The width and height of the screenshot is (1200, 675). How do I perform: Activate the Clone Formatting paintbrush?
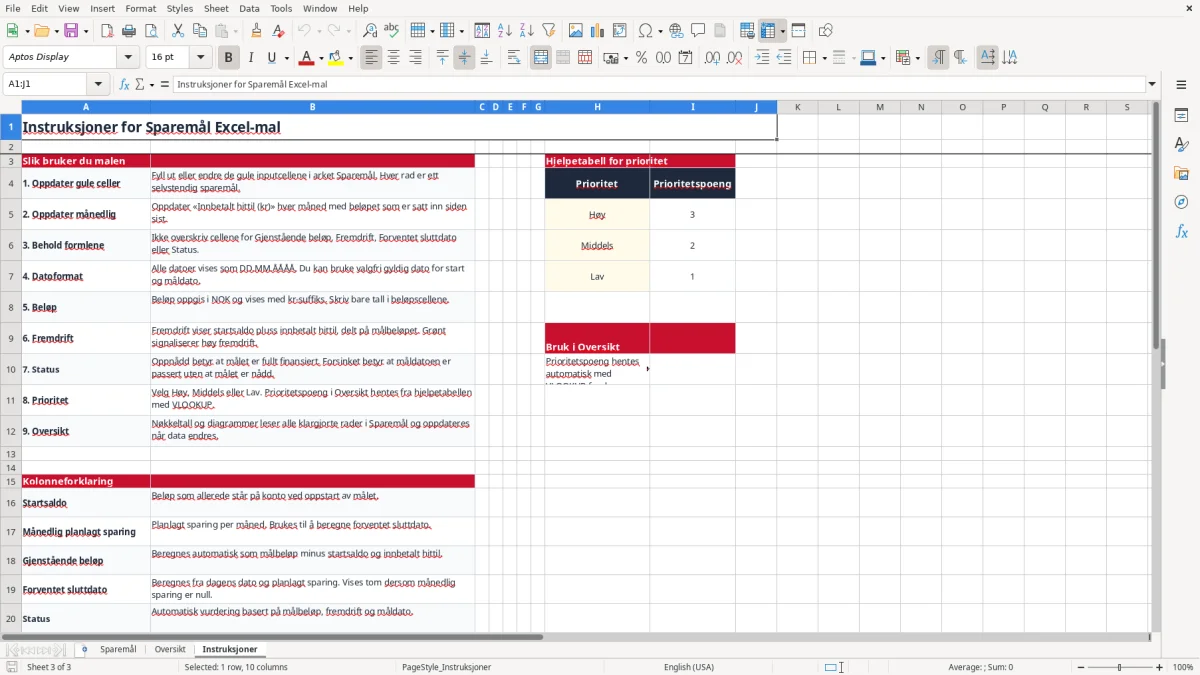(x=256, y=31)
